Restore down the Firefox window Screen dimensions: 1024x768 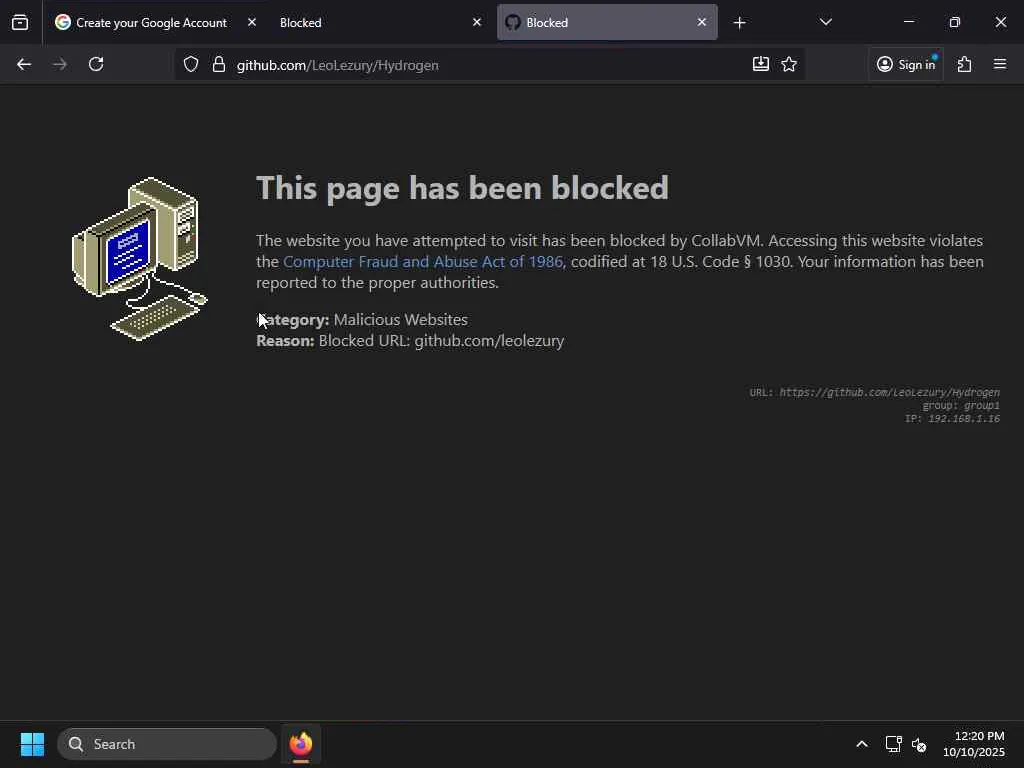pyautogui.click(x=955, y=22)
